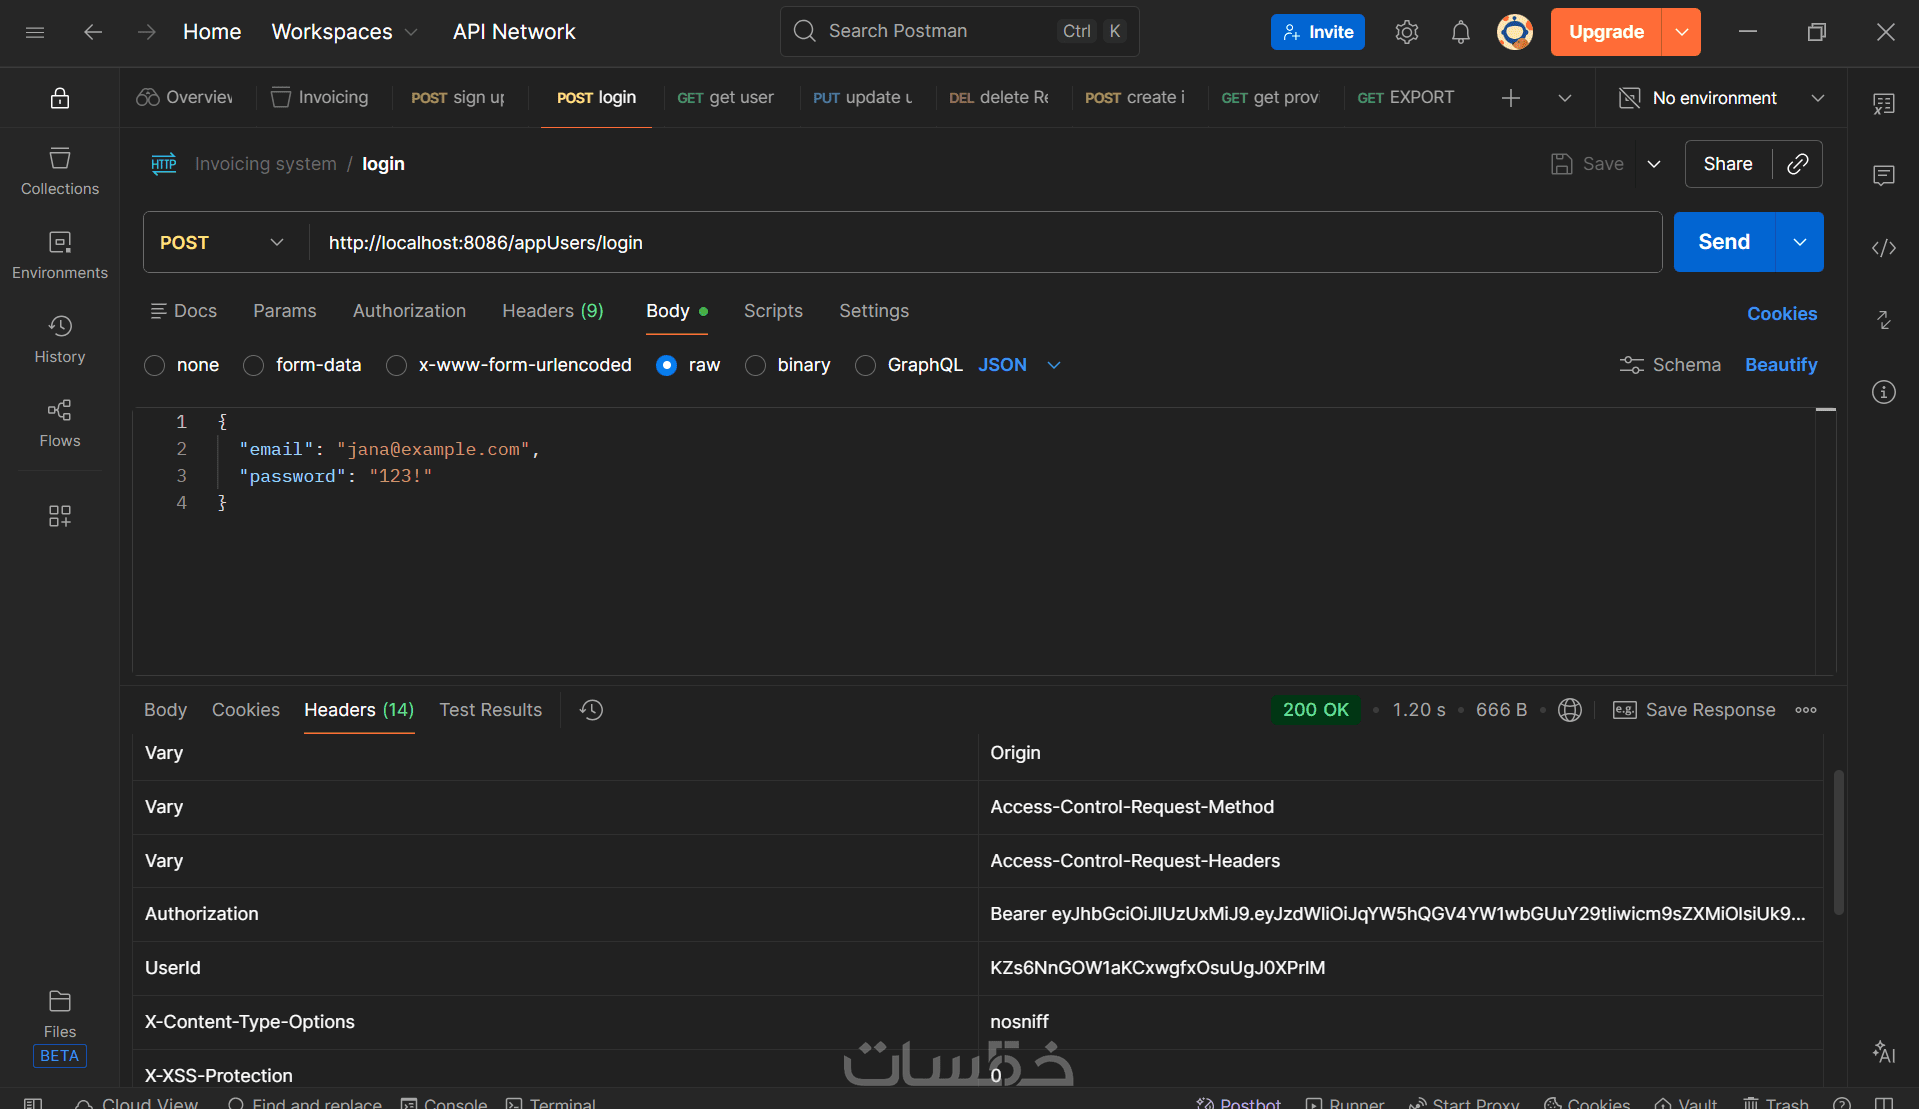The width and height of the screenshot is (1919, 1109).
Task: Click the Schema button
Action: [x=1670, y=365]
